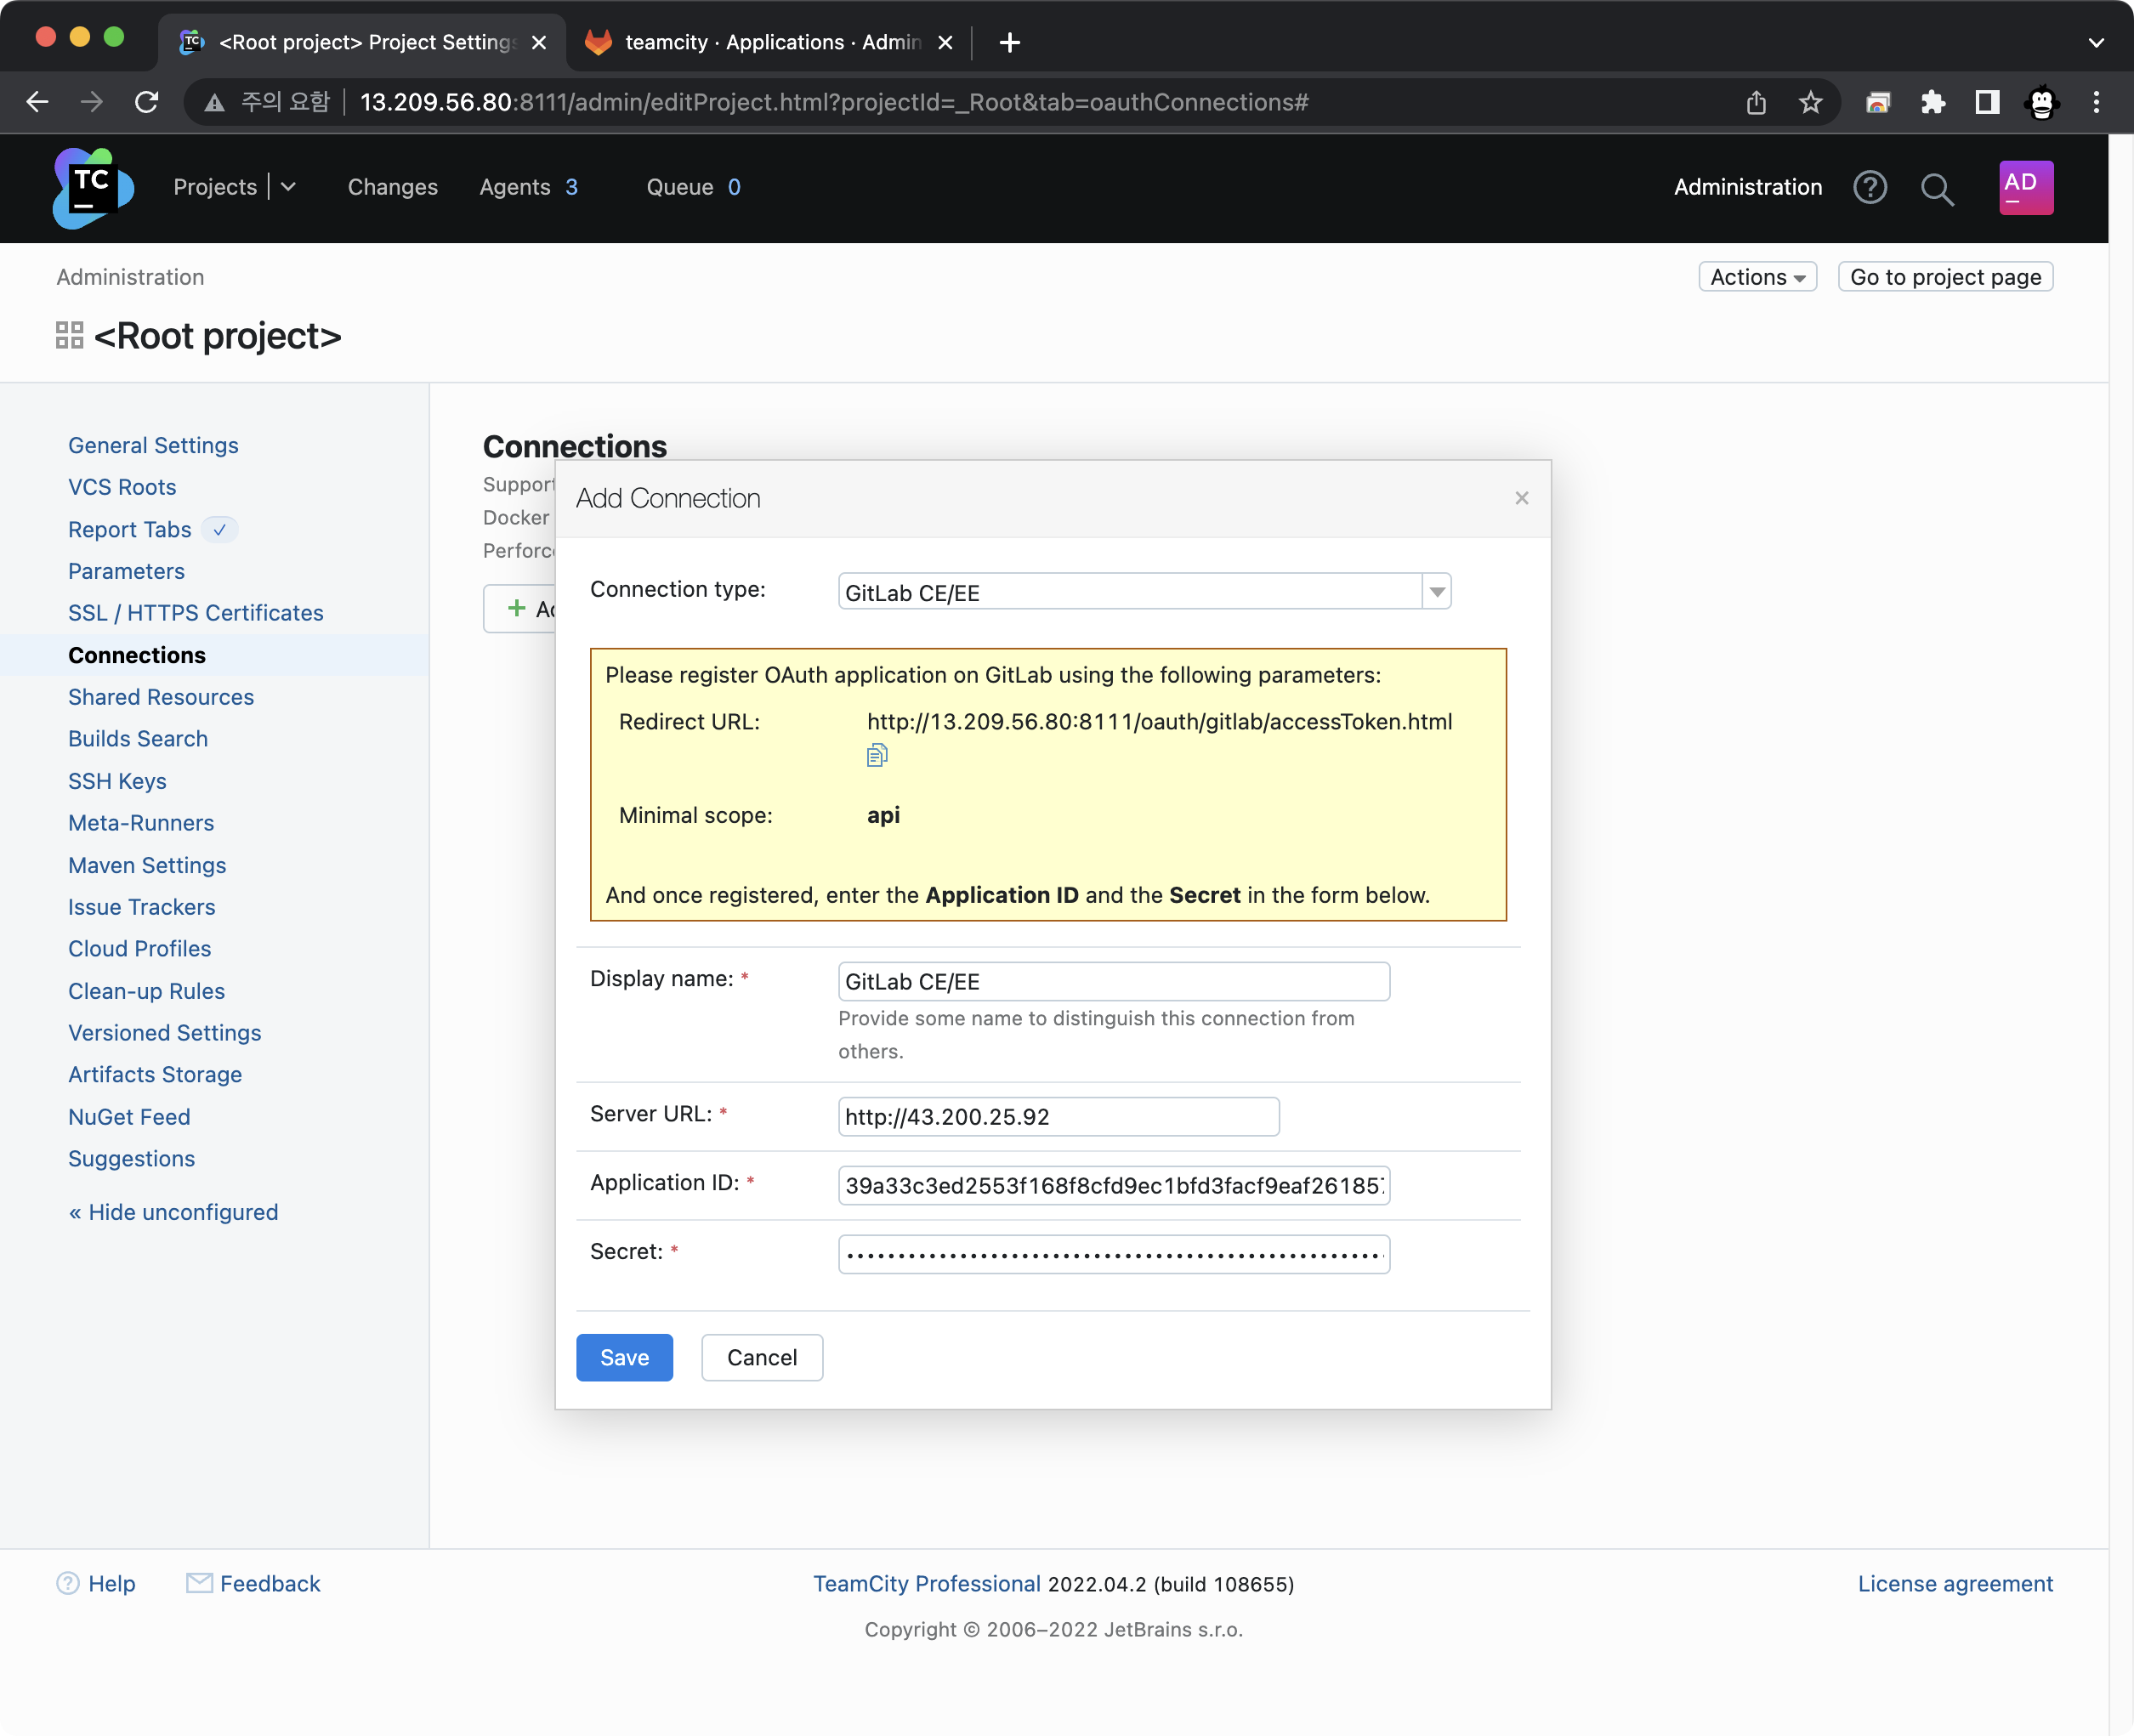Viewport: 2134px width, 1736px height.
Task: Open Builds Search
Action: [x=138, y=739]
